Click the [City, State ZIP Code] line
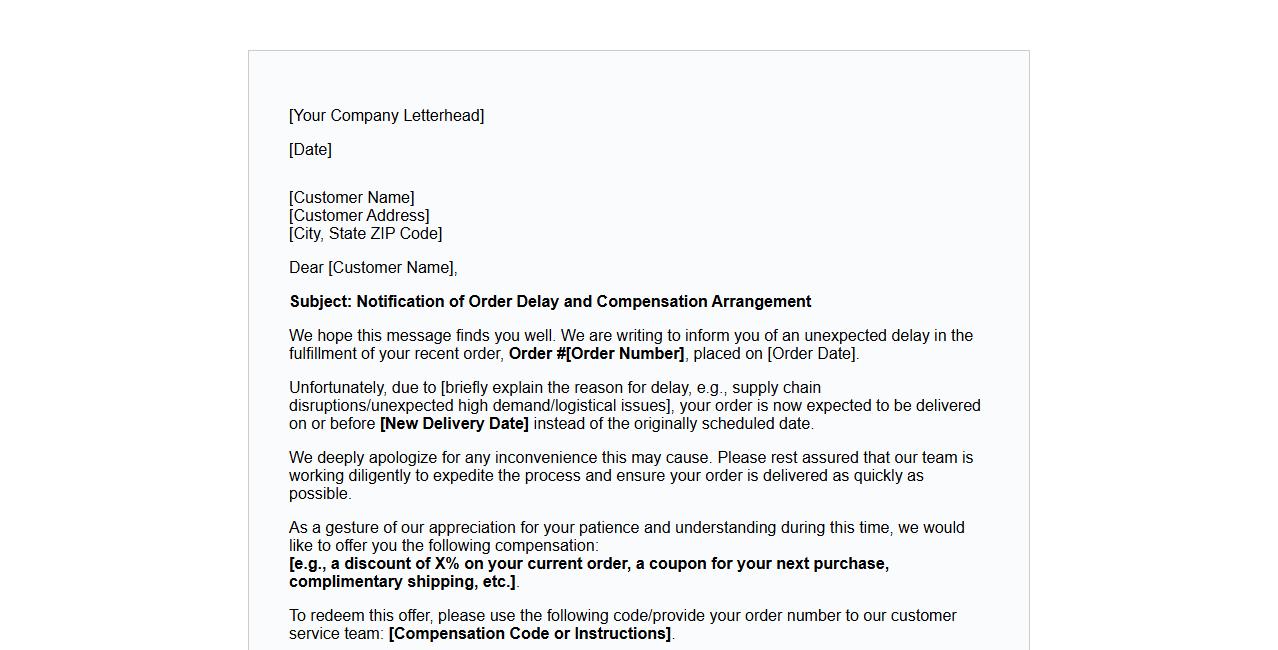1278x650 pixels. point(365,234)
